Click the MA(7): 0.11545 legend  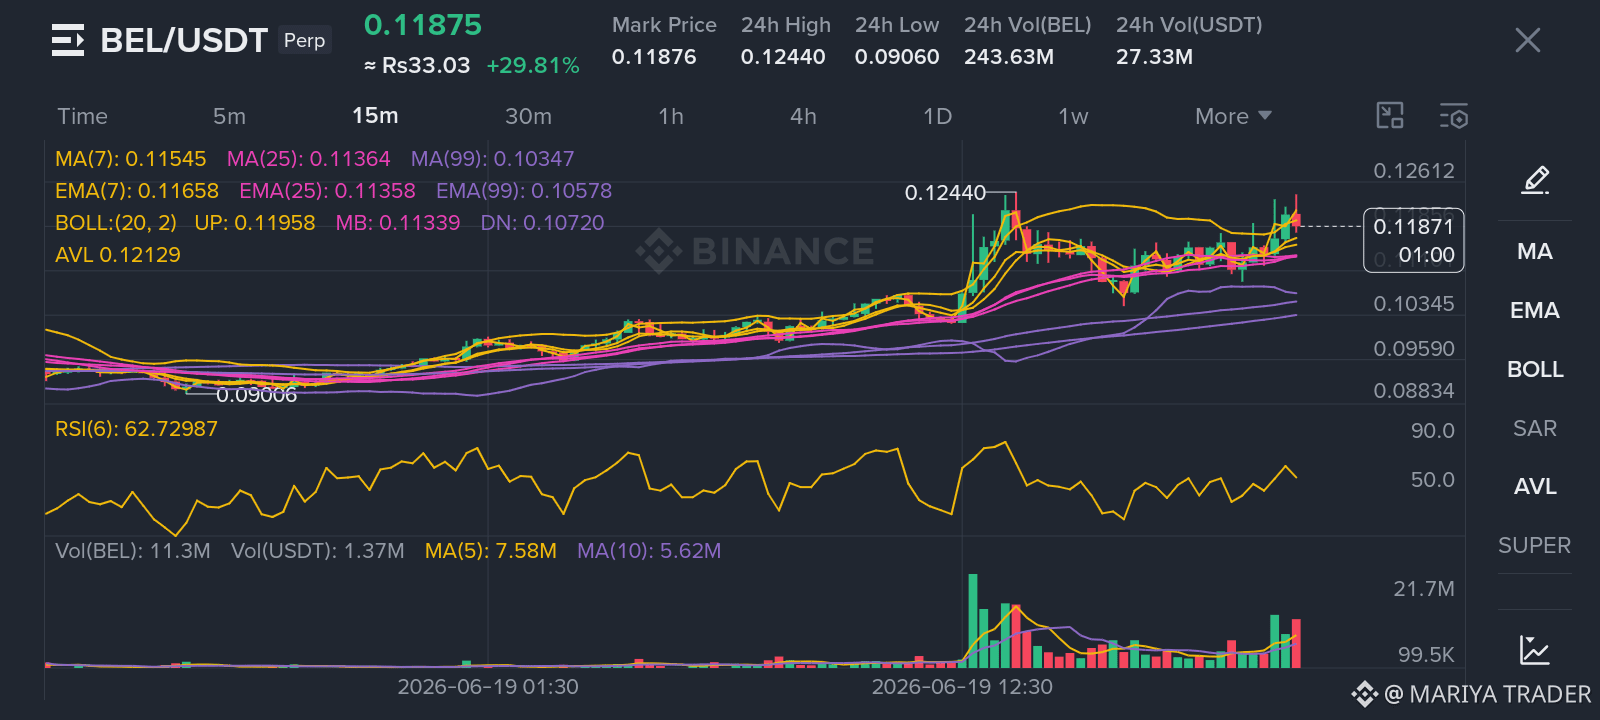click(131, 159)
